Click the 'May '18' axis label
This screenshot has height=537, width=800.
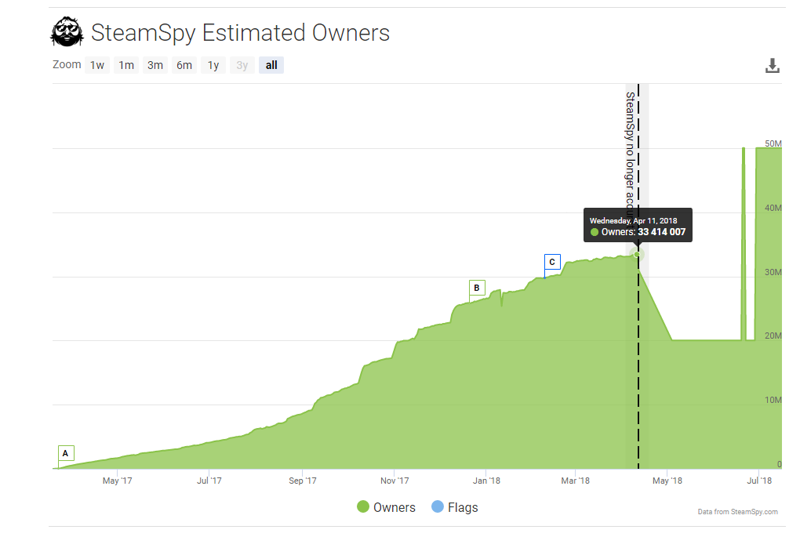pos(667,480)
